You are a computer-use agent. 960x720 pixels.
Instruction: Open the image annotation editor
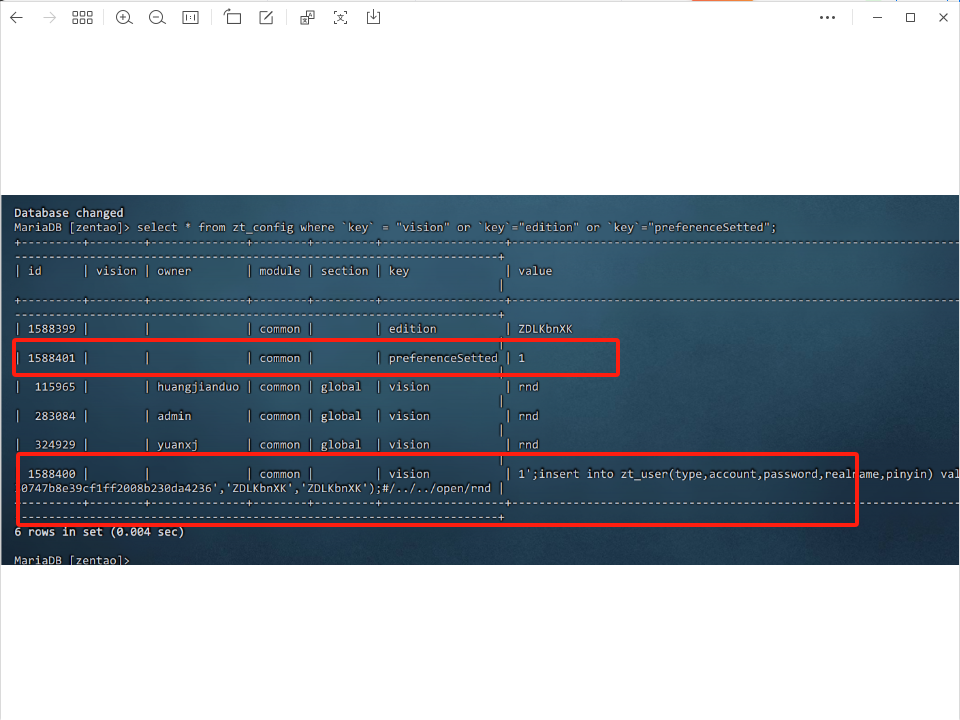tap(265, 17)
